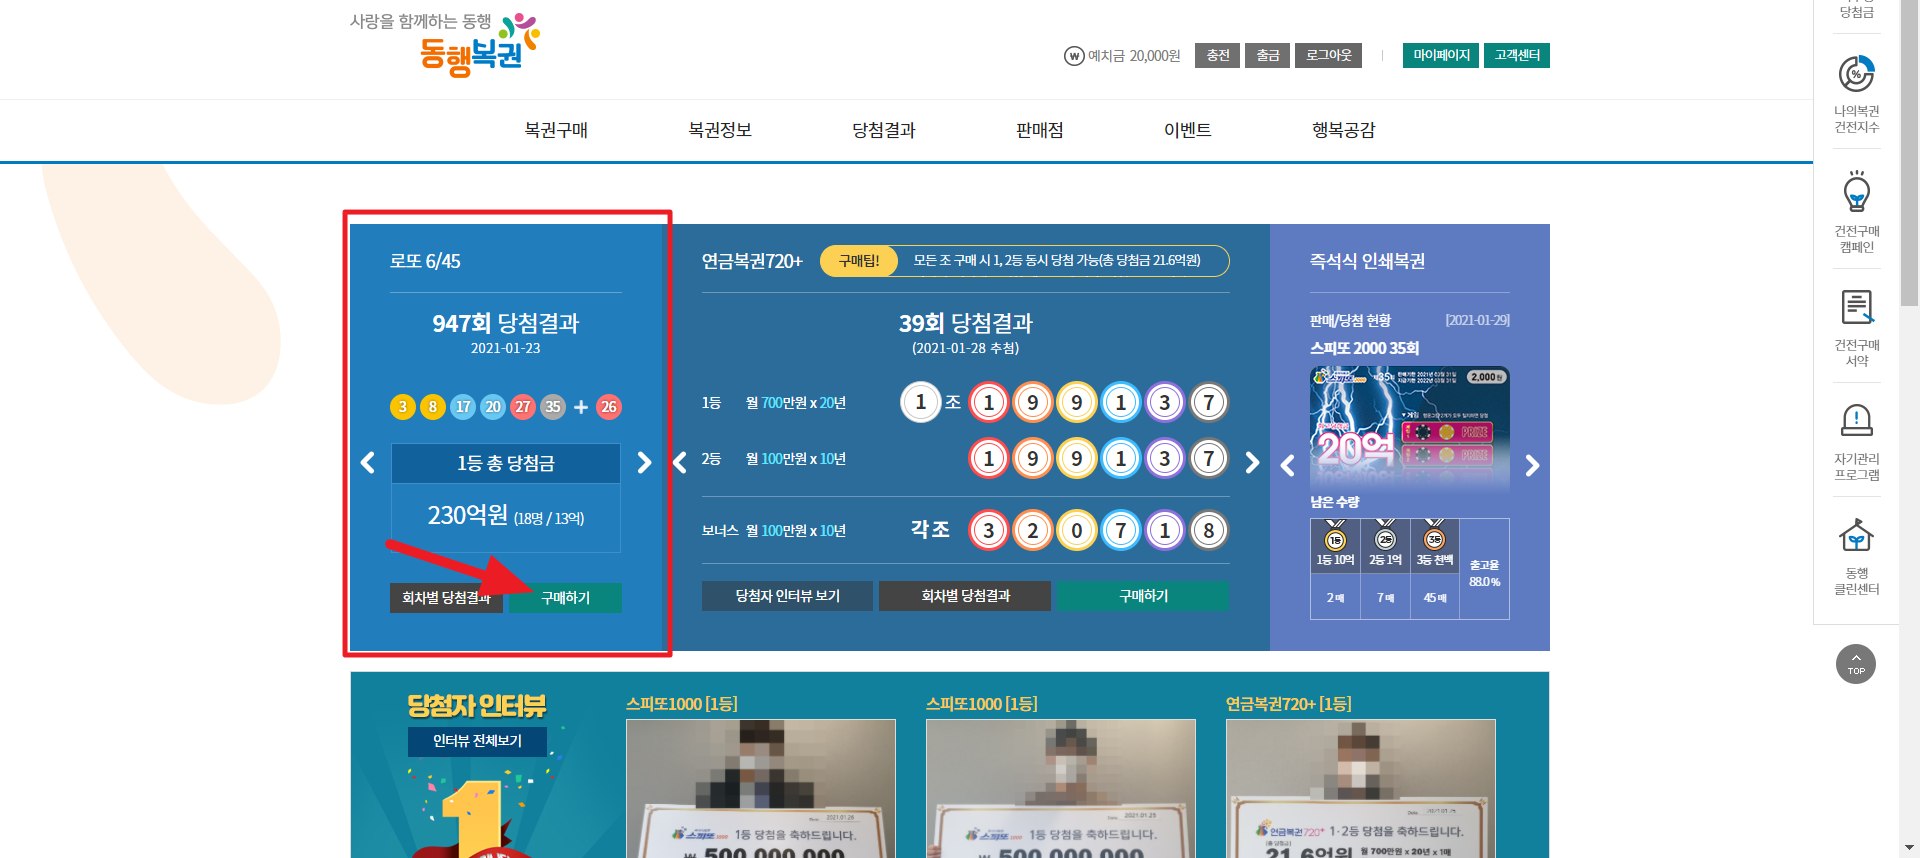The image size is (1920, 858).
Task: Click the 947회 당첨결과 title
Action: 505,323
